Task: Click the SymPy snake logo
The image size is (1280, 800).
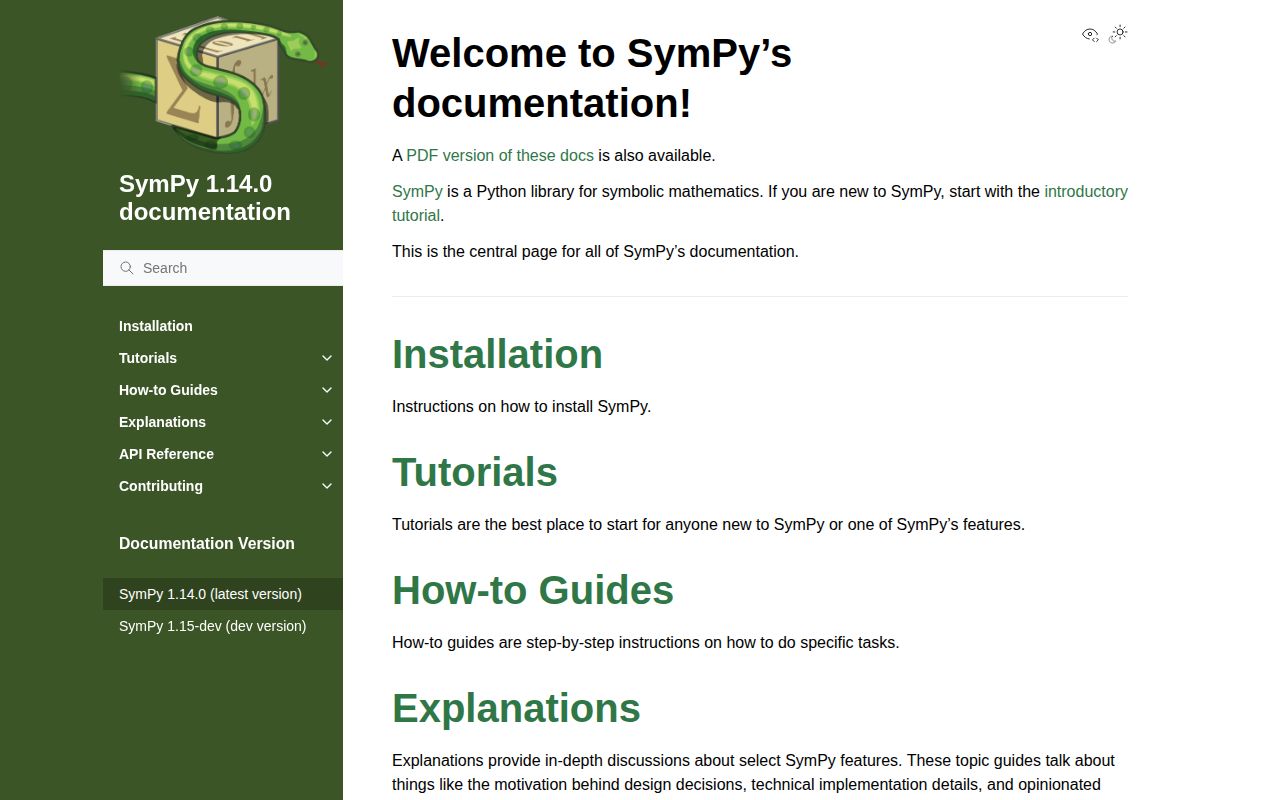Action: (223, 86)
